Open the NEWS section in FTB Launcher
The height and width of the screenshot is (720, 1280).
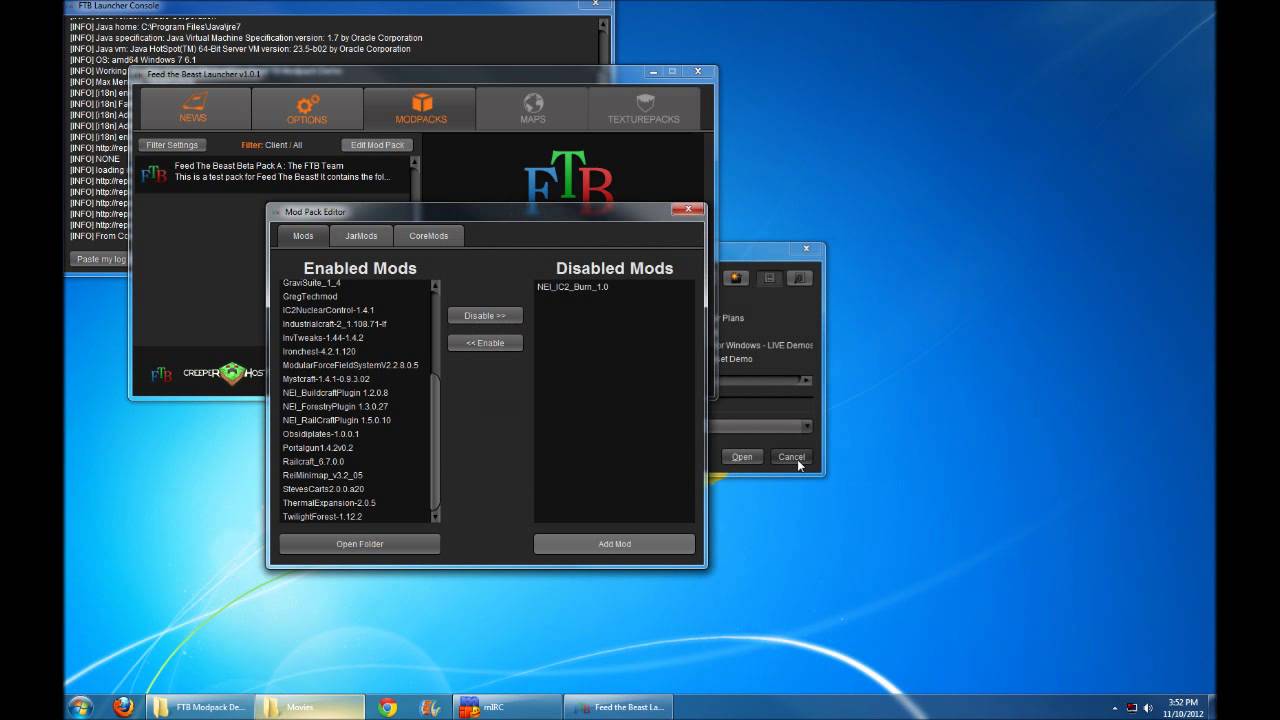tap(194, 108)
